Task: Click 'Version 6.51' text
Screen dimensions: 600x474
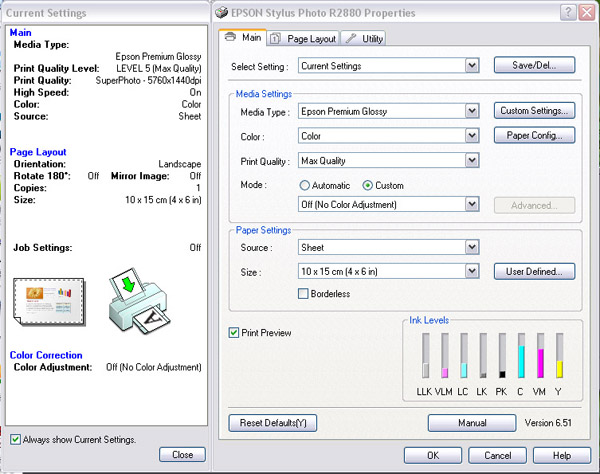Action: pos(548,423)
